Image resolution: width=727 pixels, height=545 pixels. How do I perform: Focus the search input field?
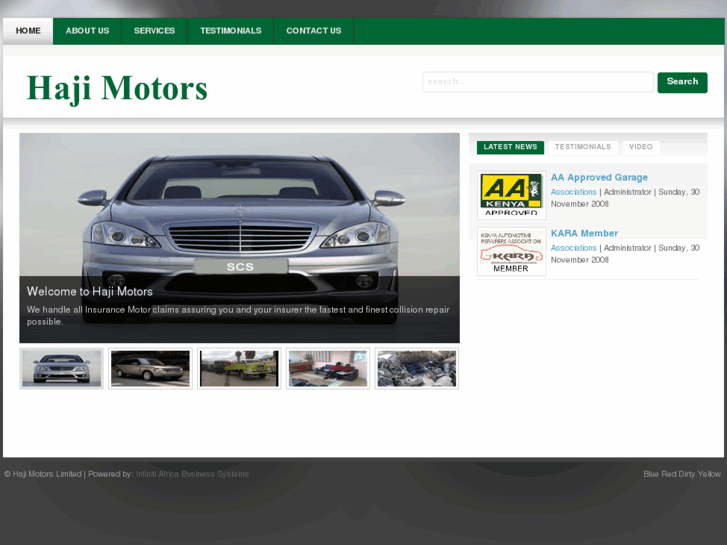(538, 82)
